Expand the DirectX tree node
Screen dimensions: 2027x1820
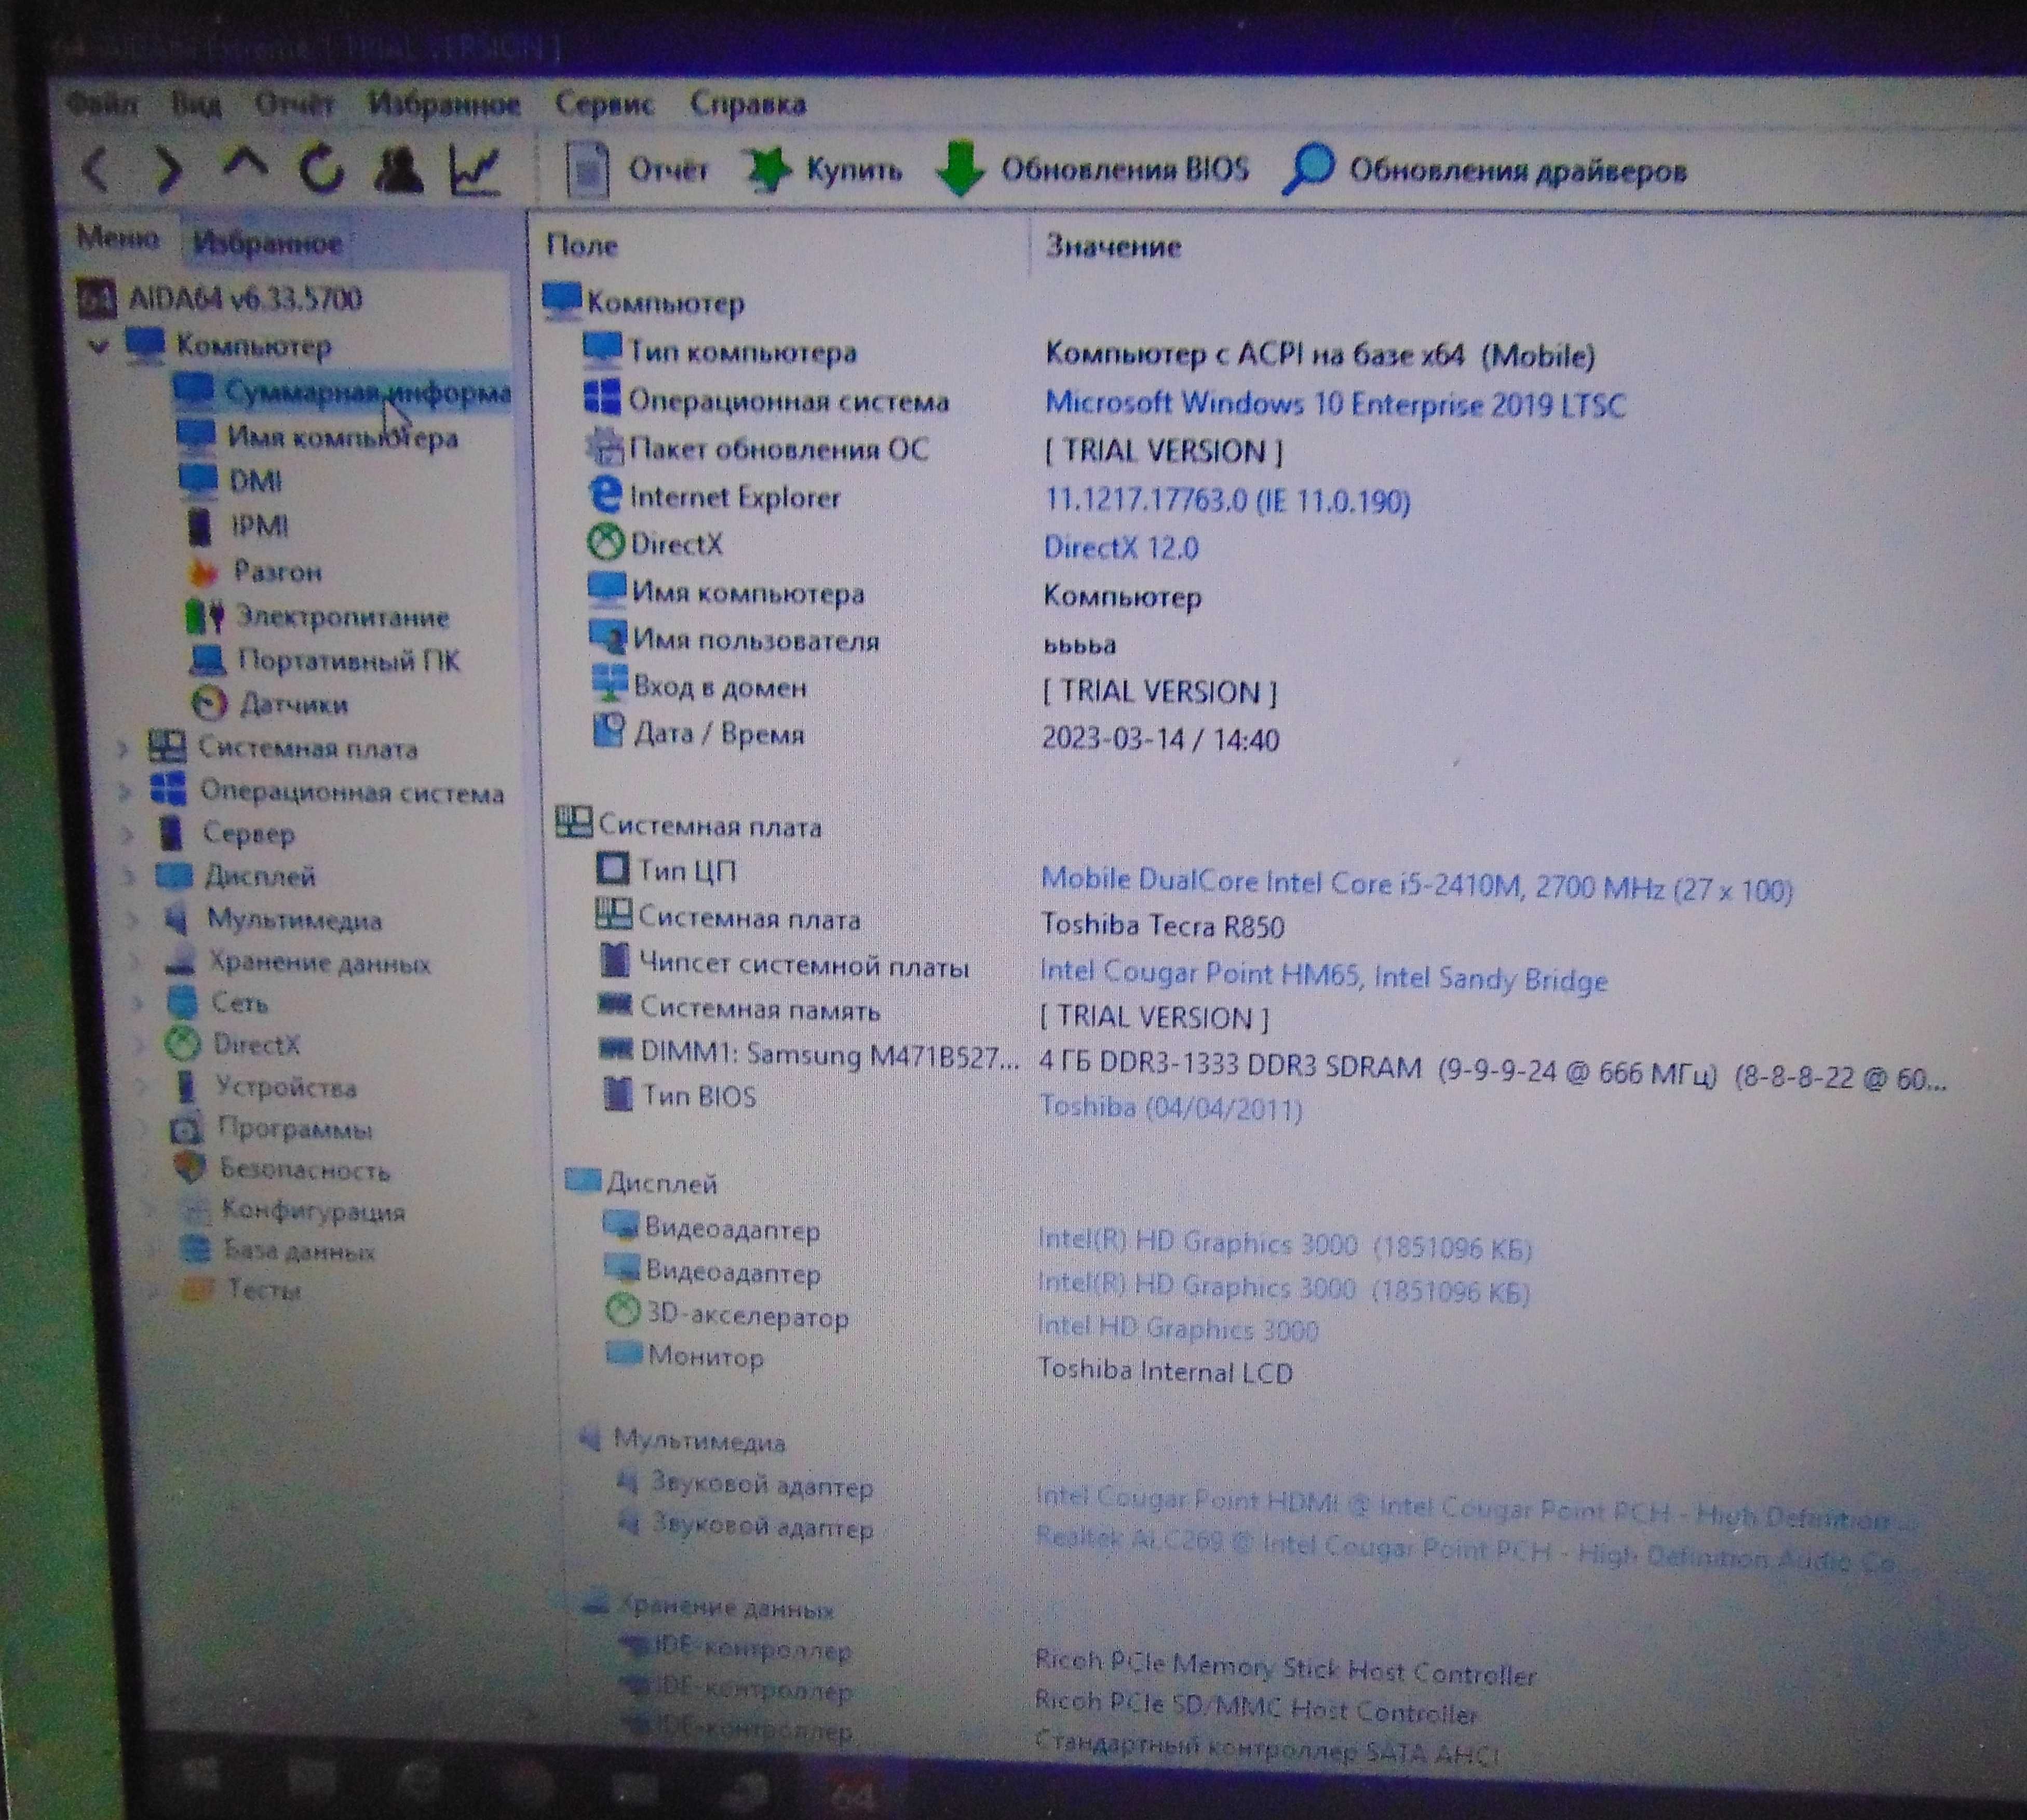click(x=139, y=1045)
